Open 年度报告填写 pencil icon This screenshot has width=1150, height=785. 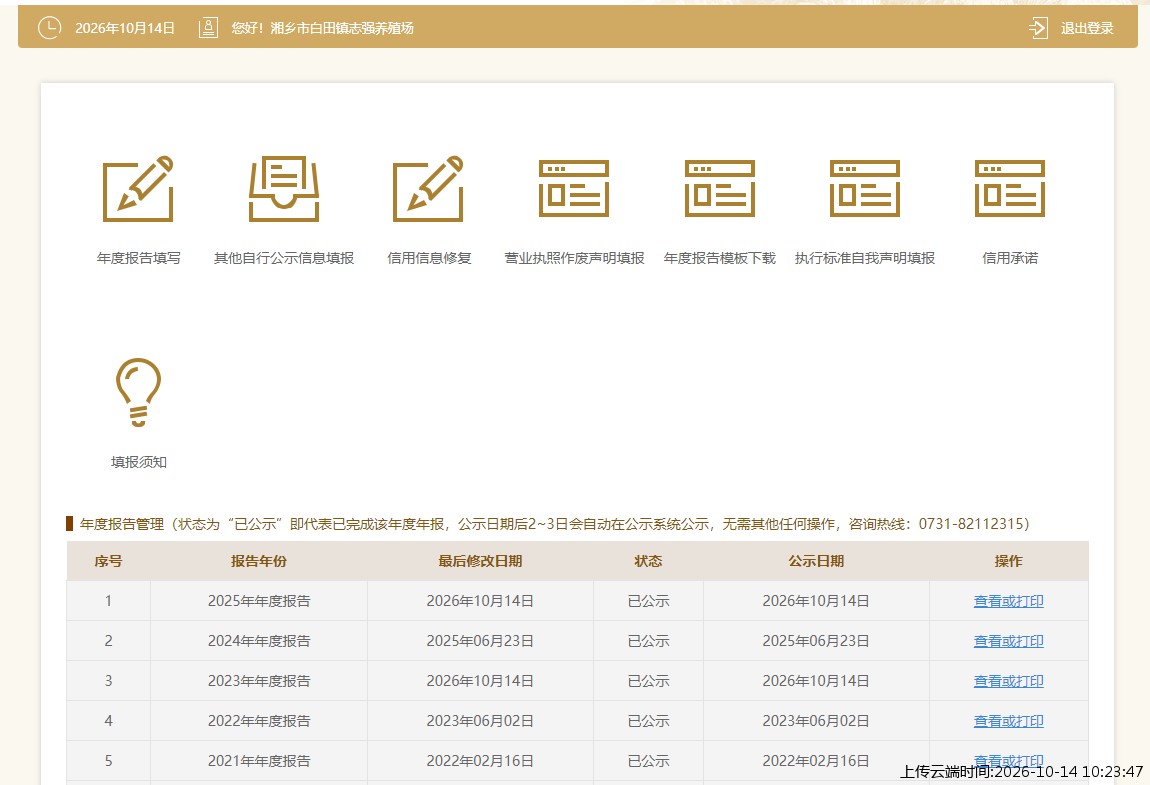pos(139,189)
